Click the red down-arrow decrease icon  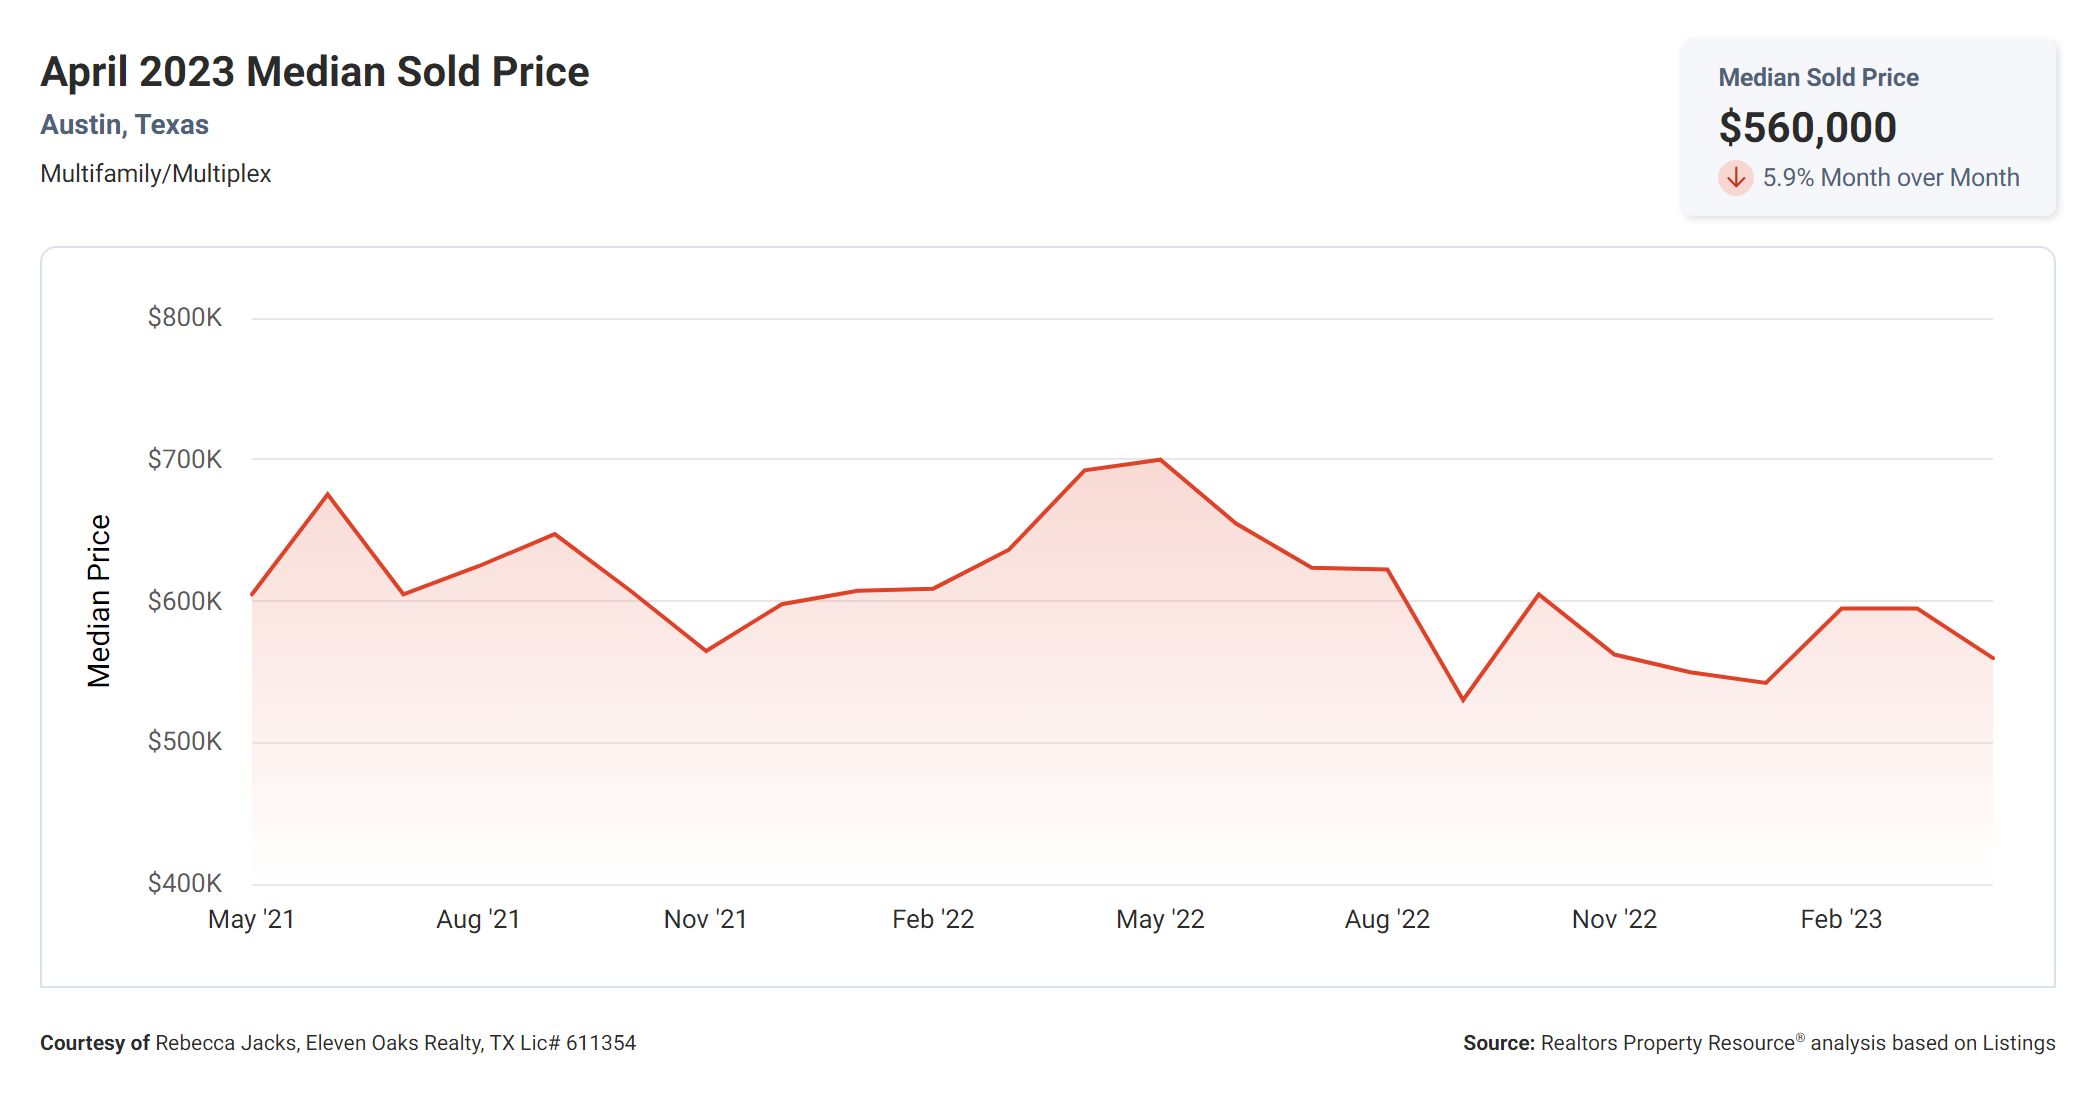tap(1735, 178)
